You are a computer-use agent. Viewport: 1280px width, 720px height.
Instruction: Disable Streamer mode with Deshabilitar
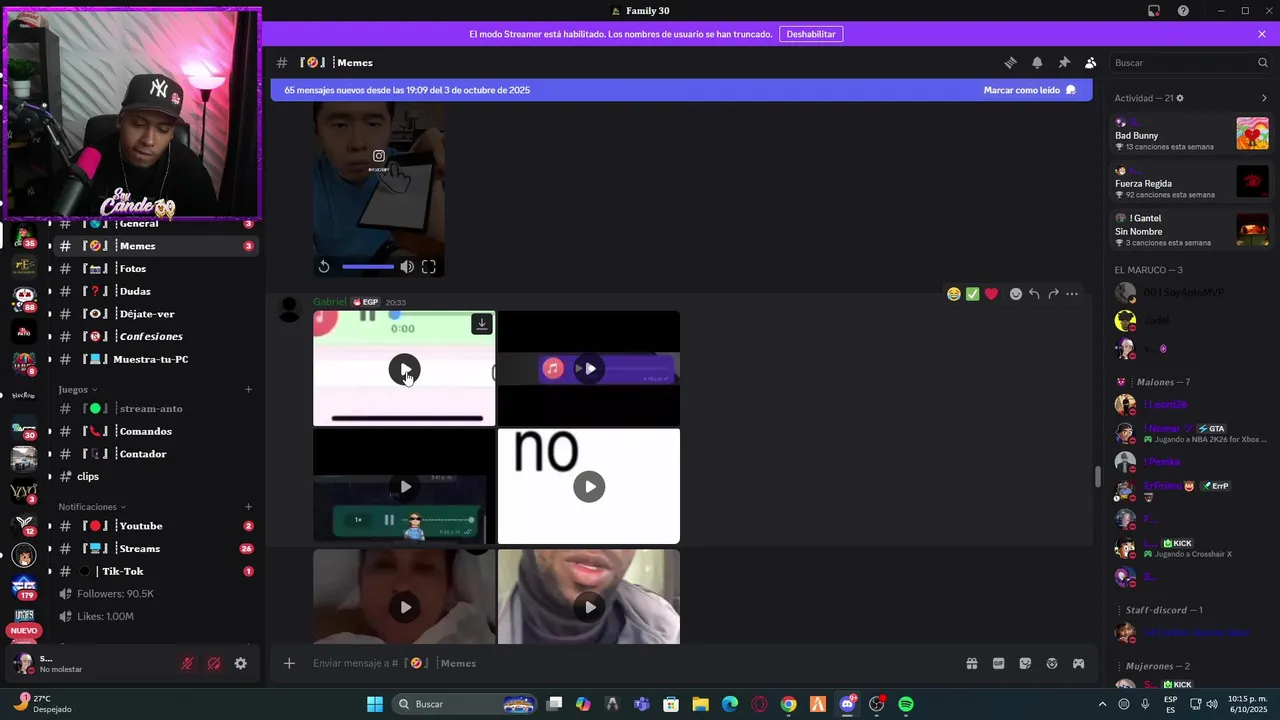(811, 34)
